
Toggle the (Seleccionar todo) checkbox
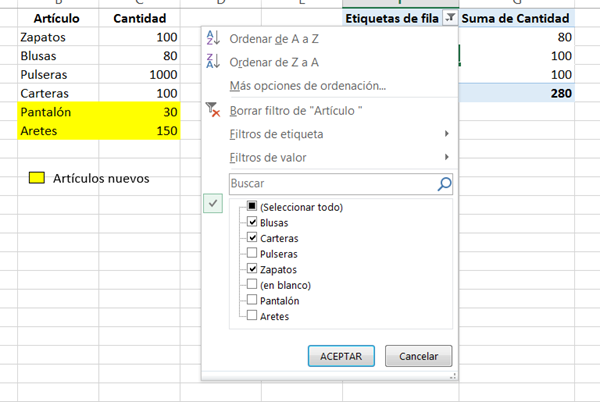tap(252, 207)
